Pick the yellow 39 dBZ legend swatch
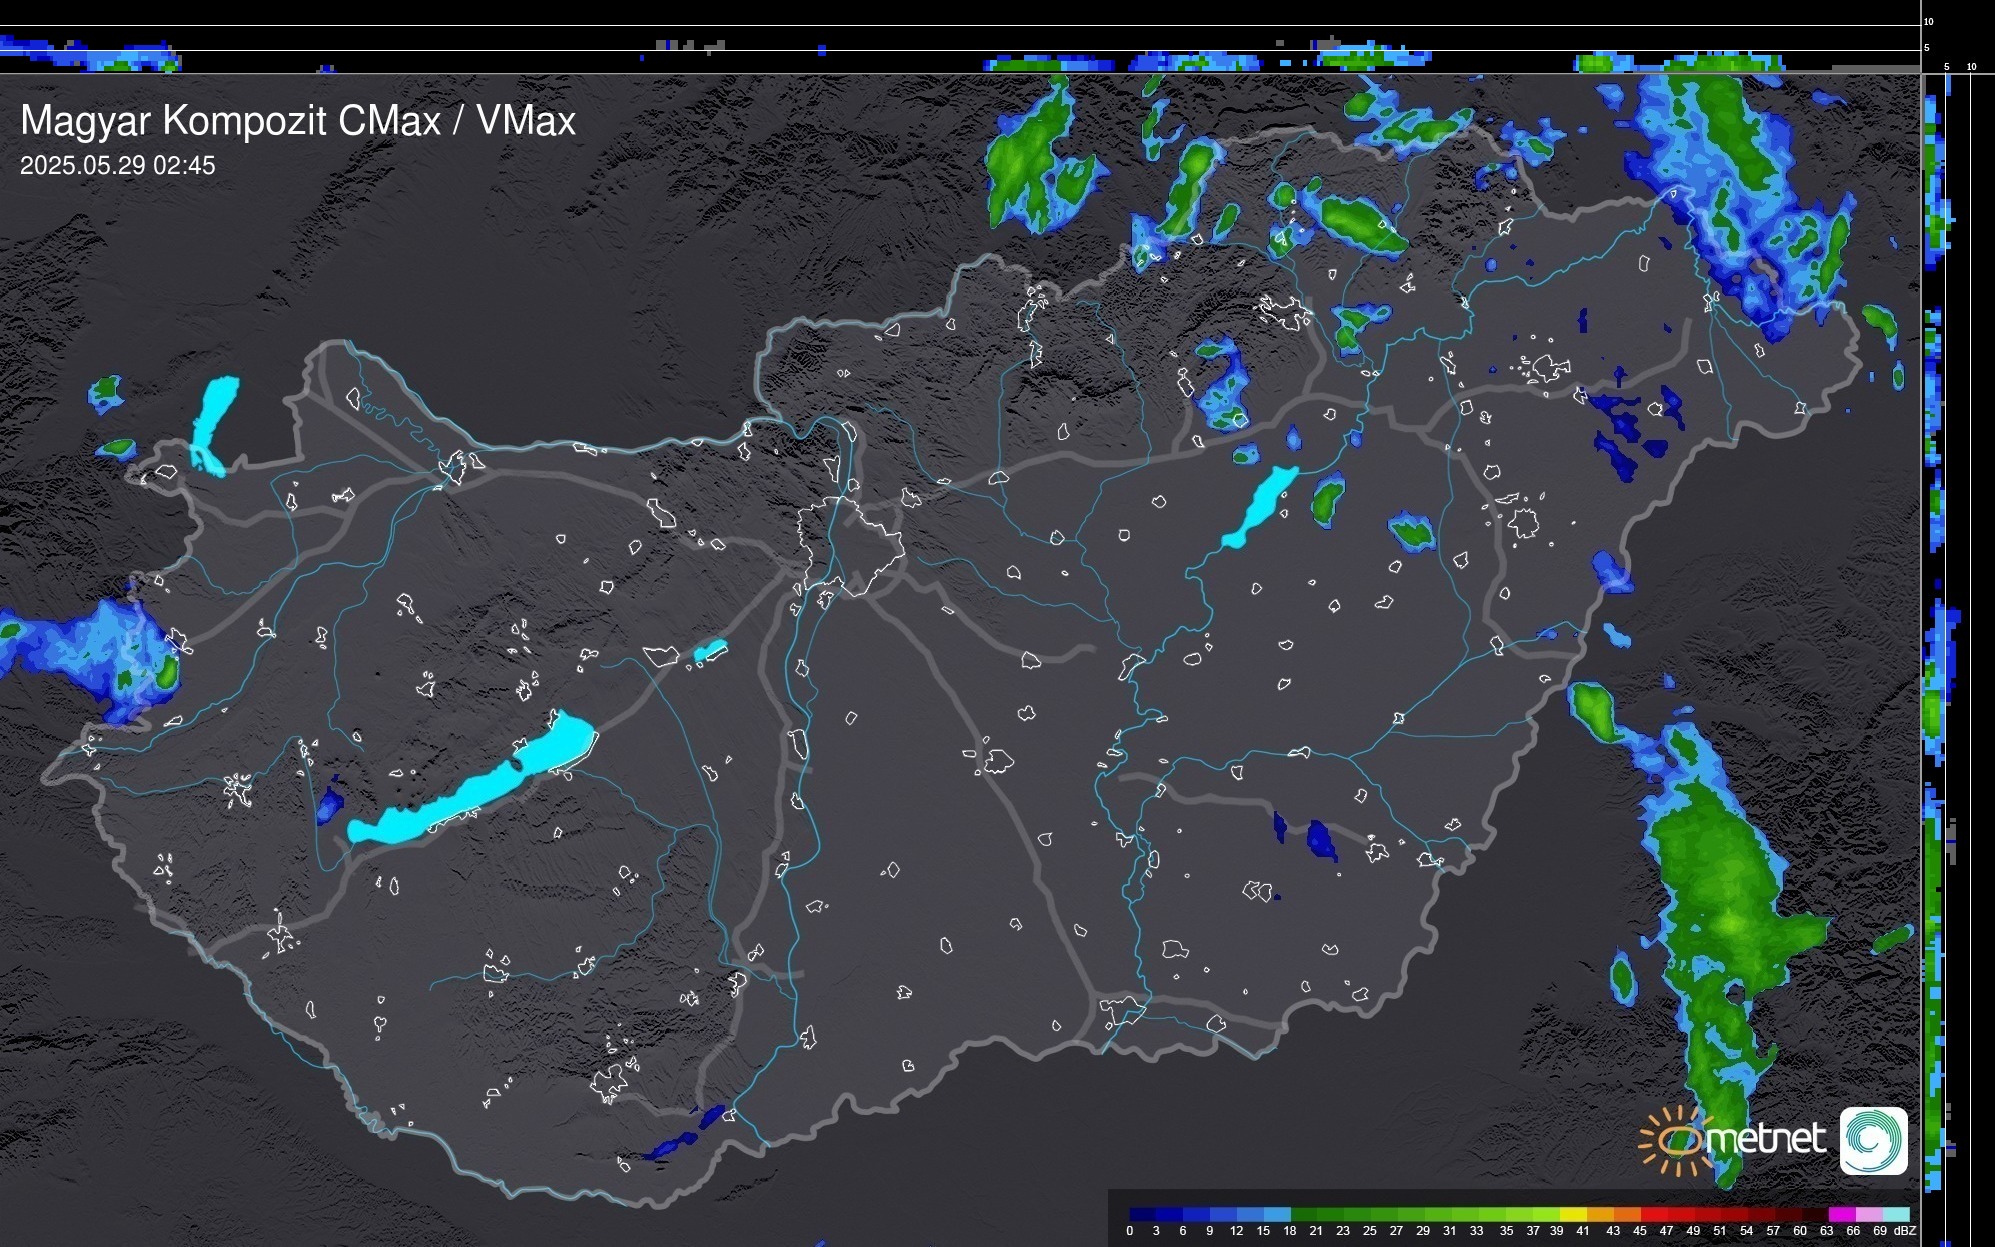 (x=1572, y=1214)
